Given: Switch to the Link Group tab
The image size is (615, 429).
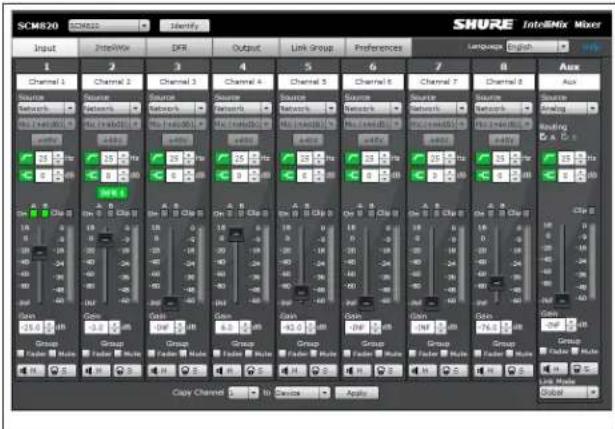Looking at the screenshot, I should point(312,48).
